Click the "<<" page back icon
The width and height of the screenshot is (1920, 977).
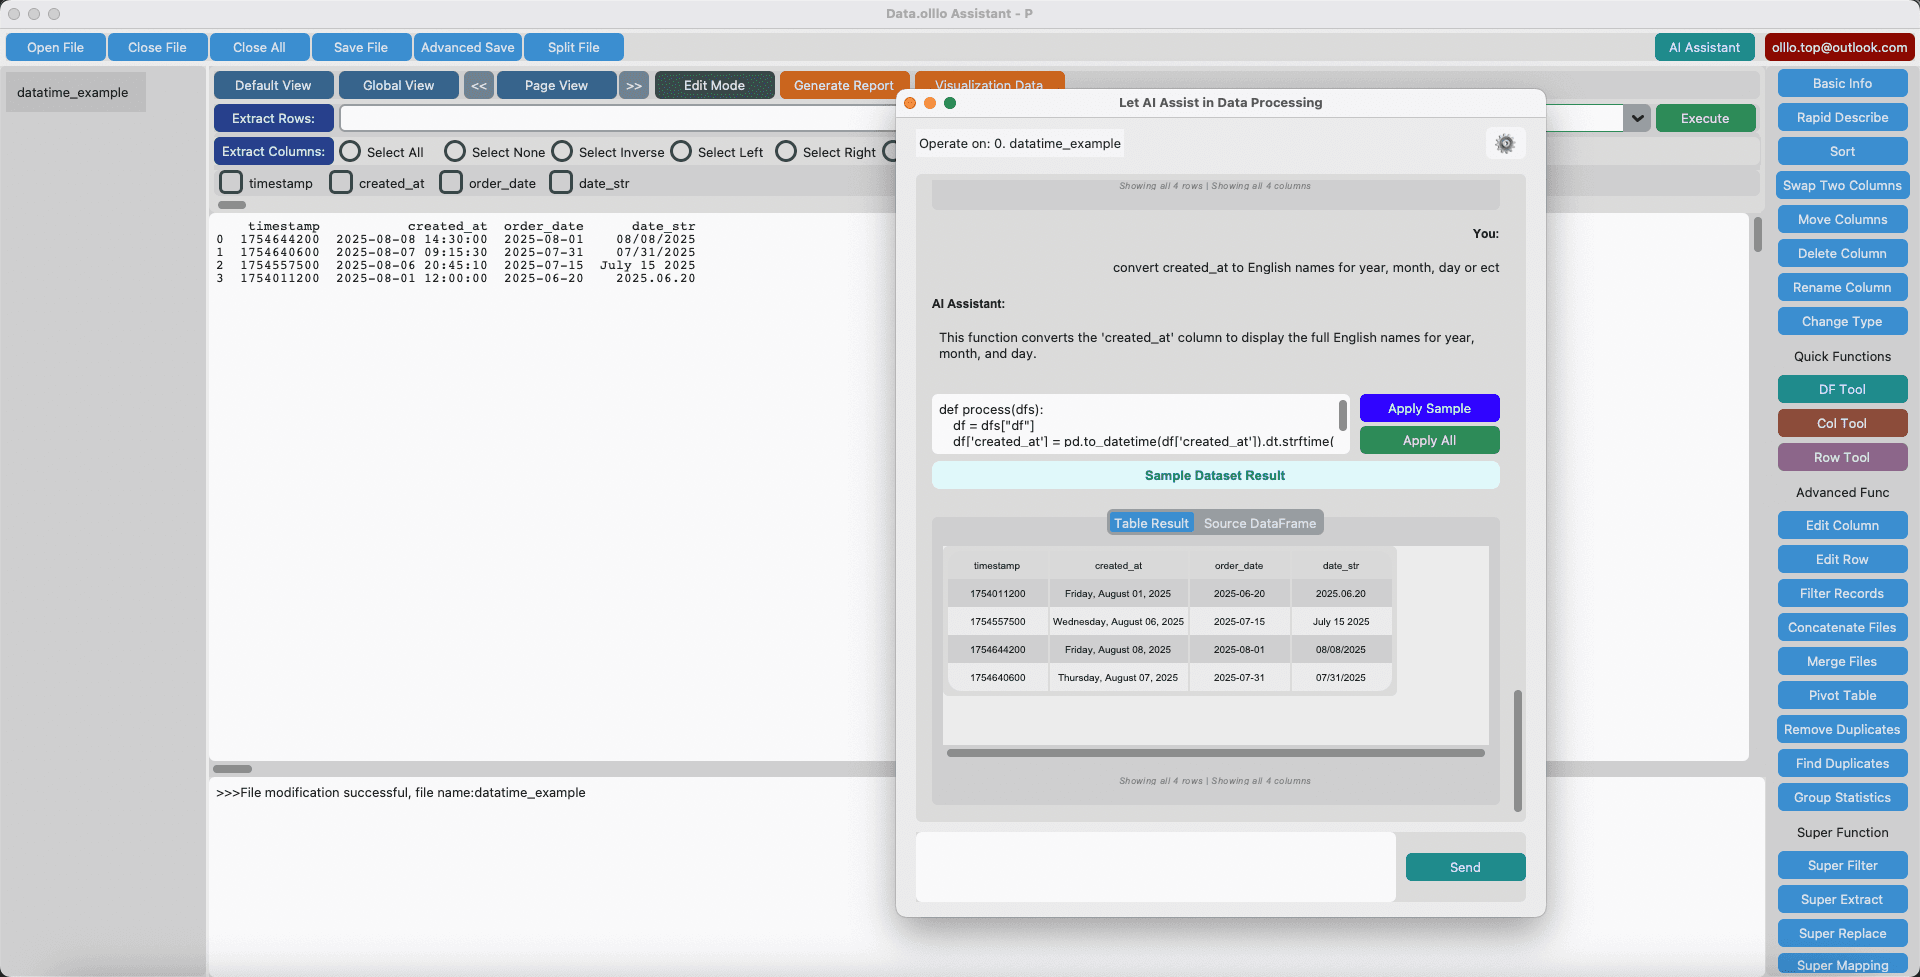pos(478,85)
